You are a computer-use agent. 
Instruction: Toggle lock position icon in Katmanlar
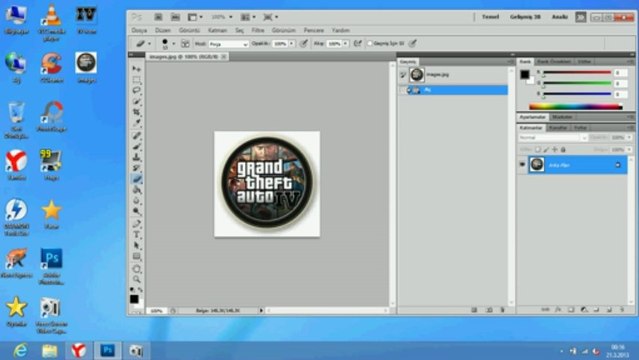click(x=555, y=150)
